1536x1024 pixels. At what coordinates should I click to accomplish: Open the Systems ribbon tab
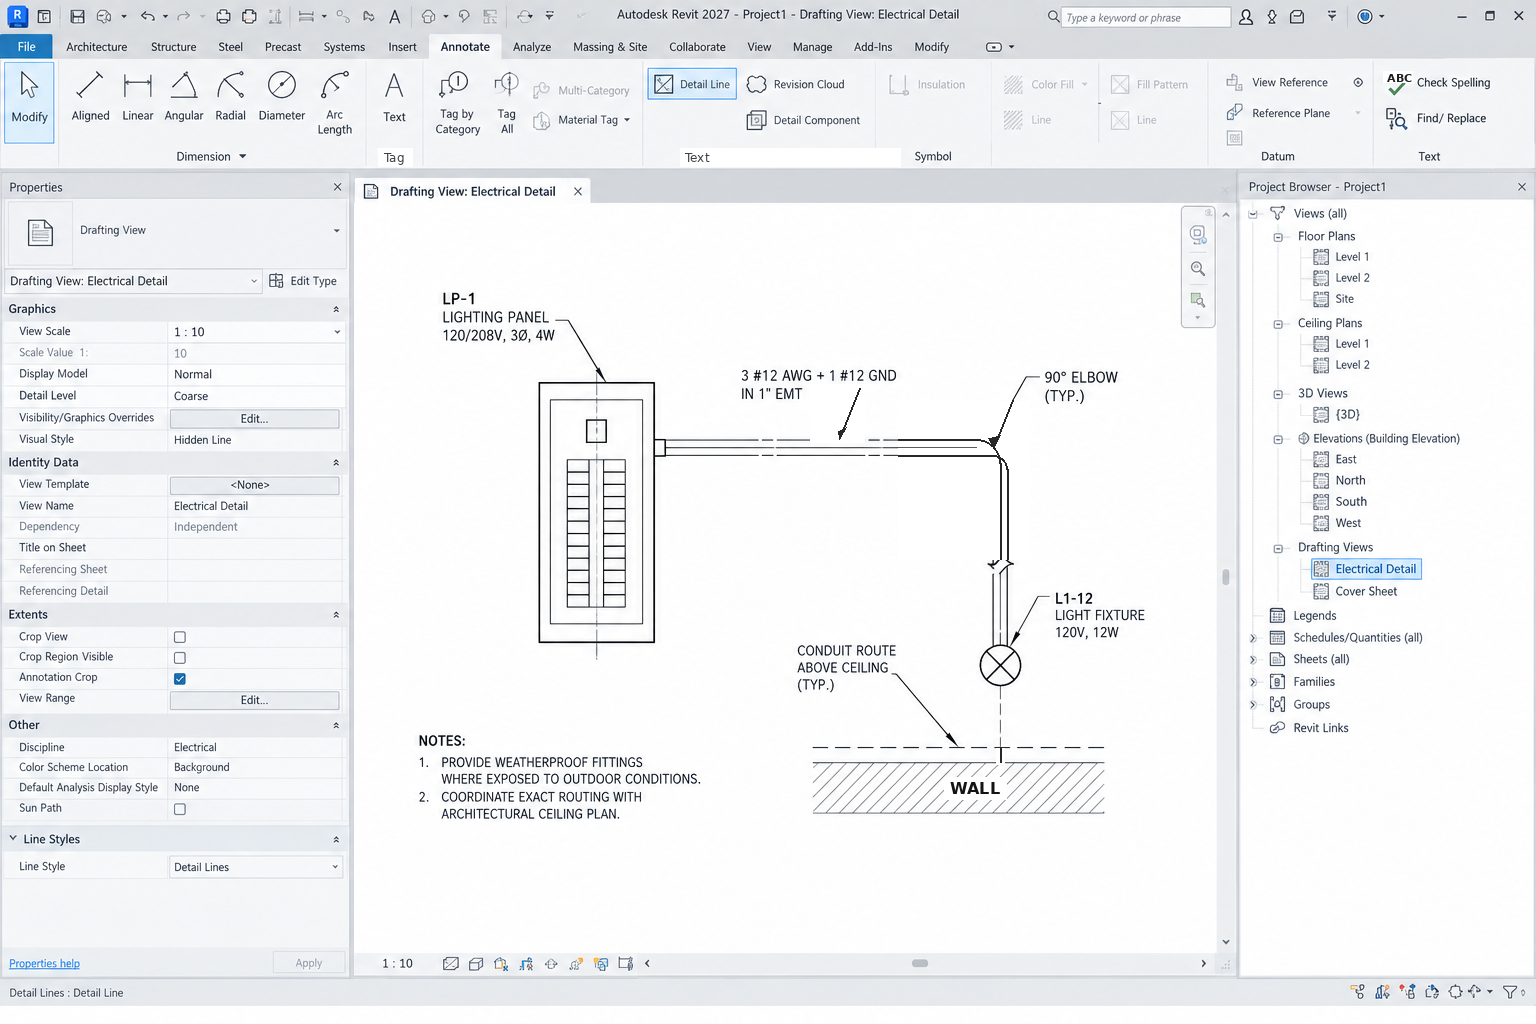point(344,47)
